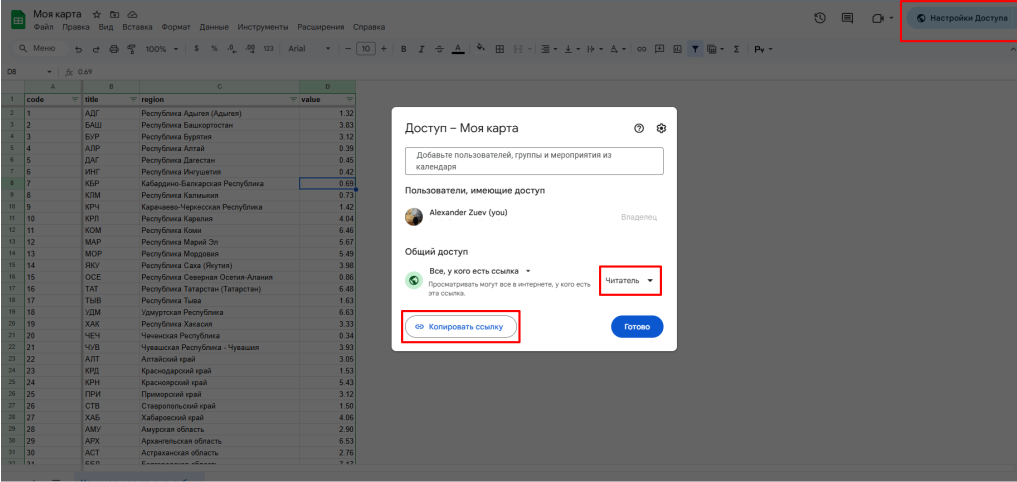Check the cloud save status icon
Image resolution: width=1017 pixels, height=482 pixels.
pos(133,14)
